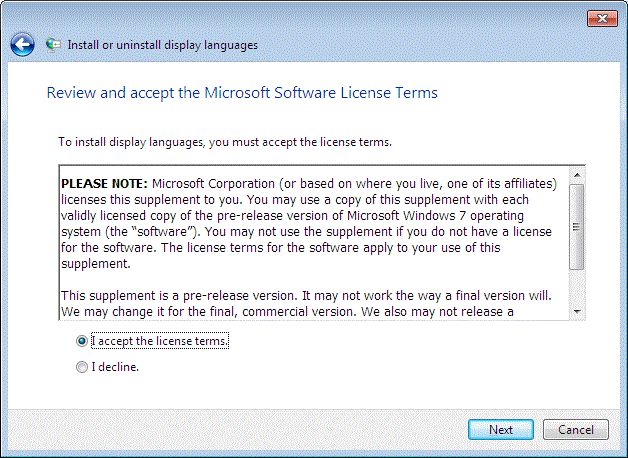The width and height of the screenshot is (628, 458).
Task: Proceed with the Next button
Action: [x=501, y=430]
